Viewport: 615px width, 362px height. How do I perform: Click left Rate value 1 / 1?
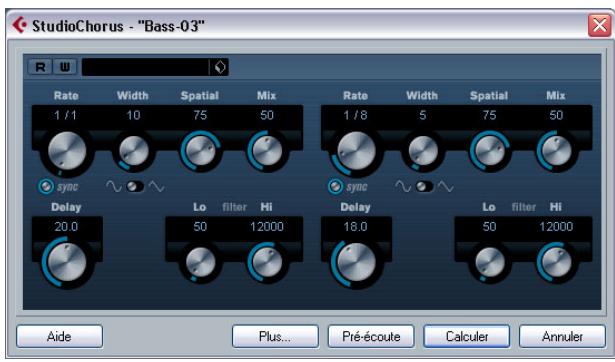click(x=66, y=115)
